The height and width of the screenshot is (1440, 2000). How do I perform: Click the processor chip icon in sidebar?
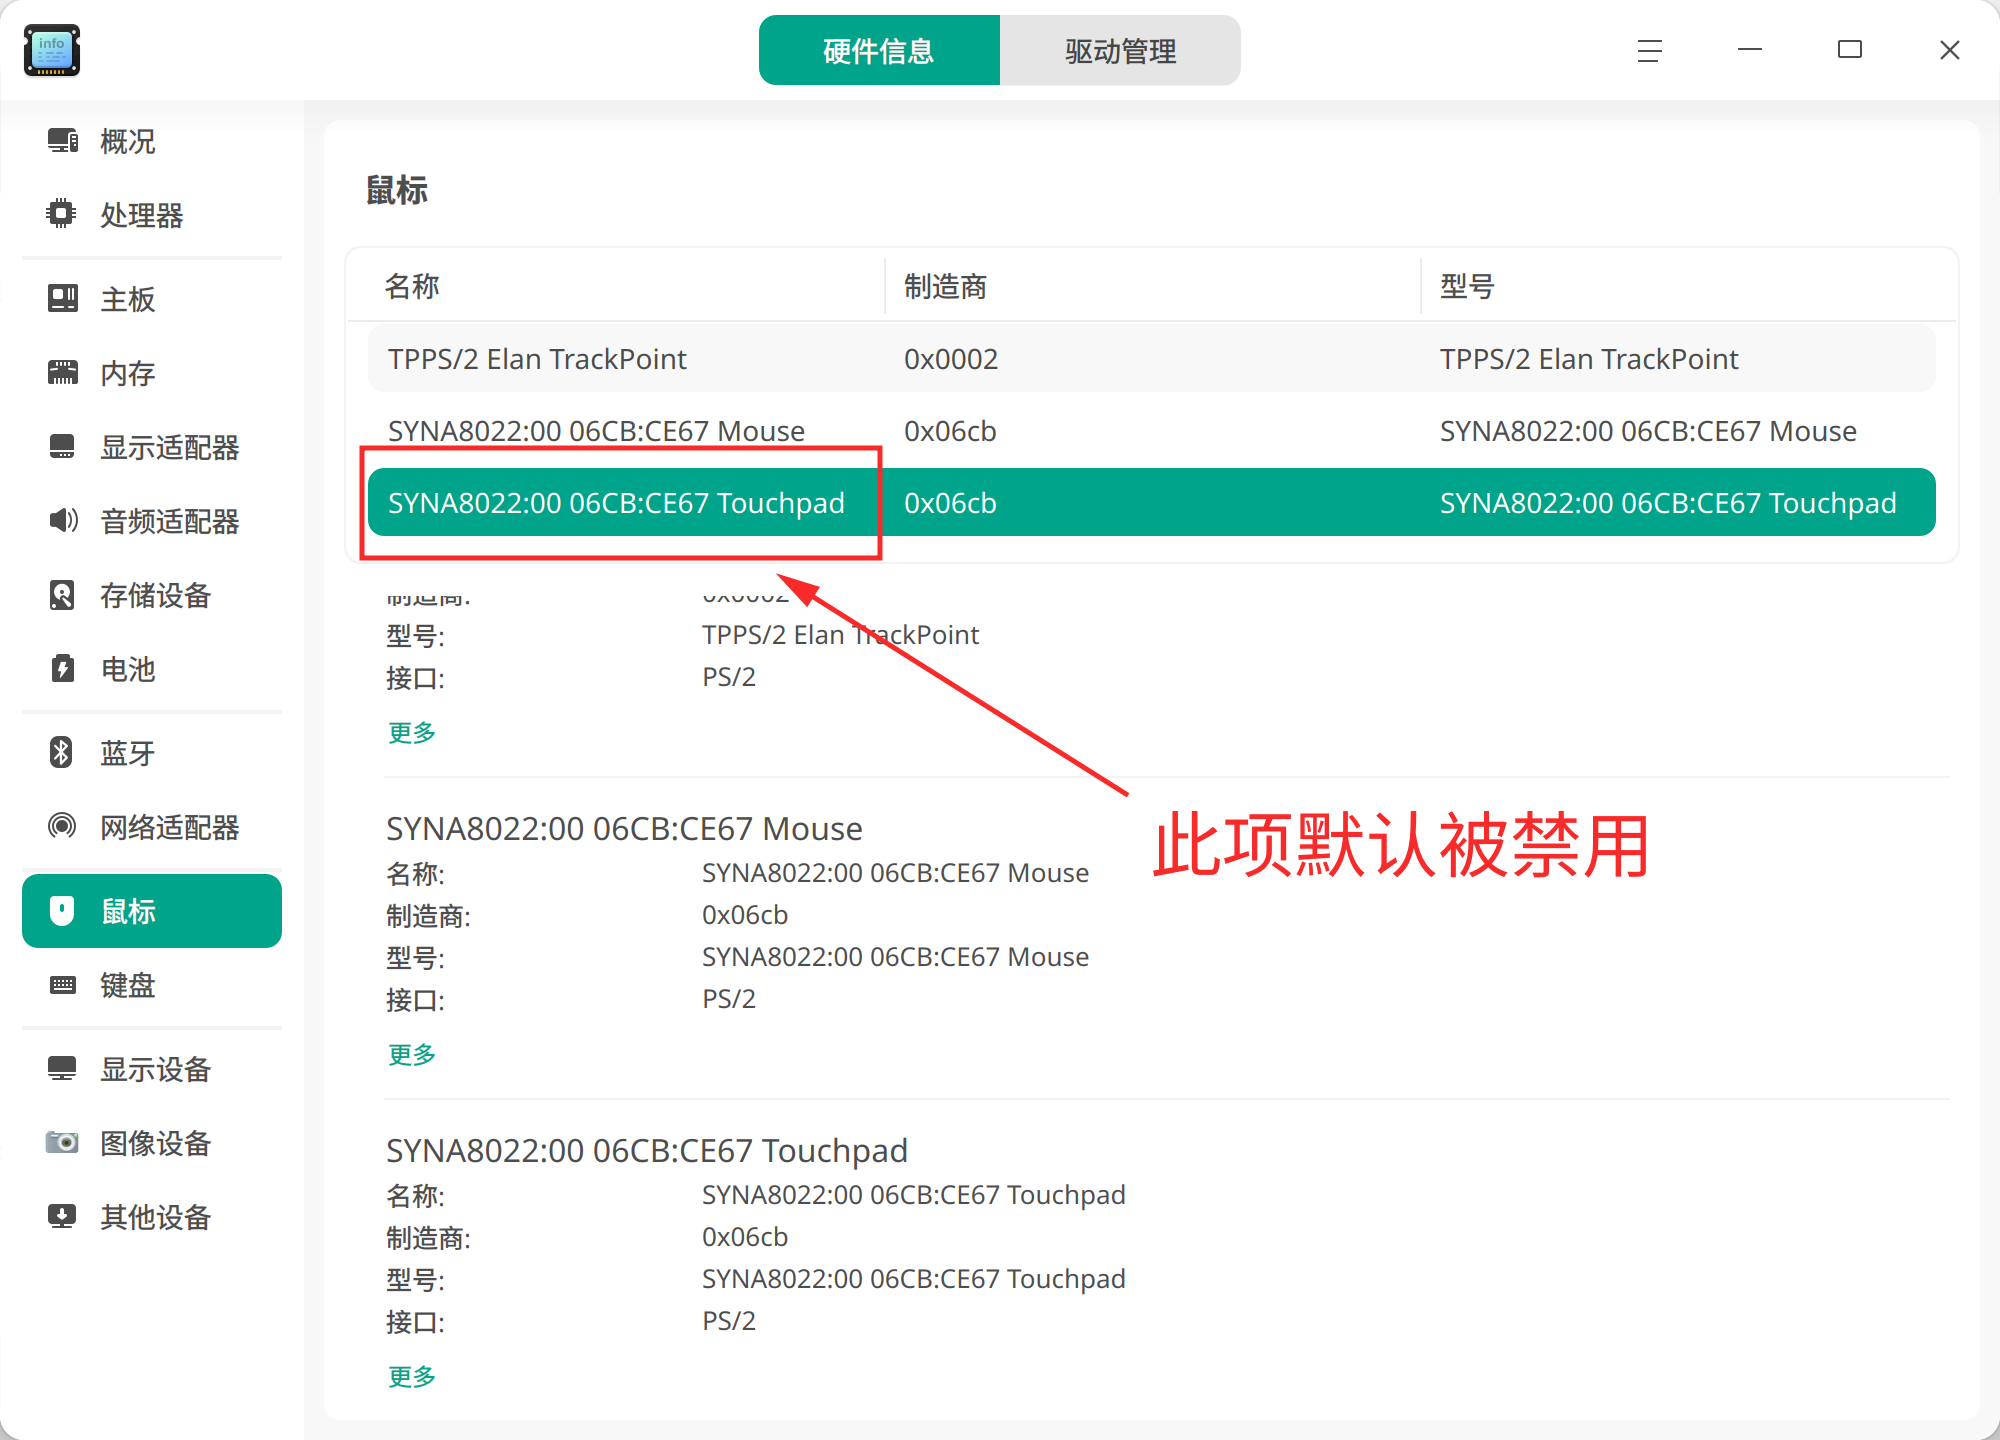click(62, 214)
